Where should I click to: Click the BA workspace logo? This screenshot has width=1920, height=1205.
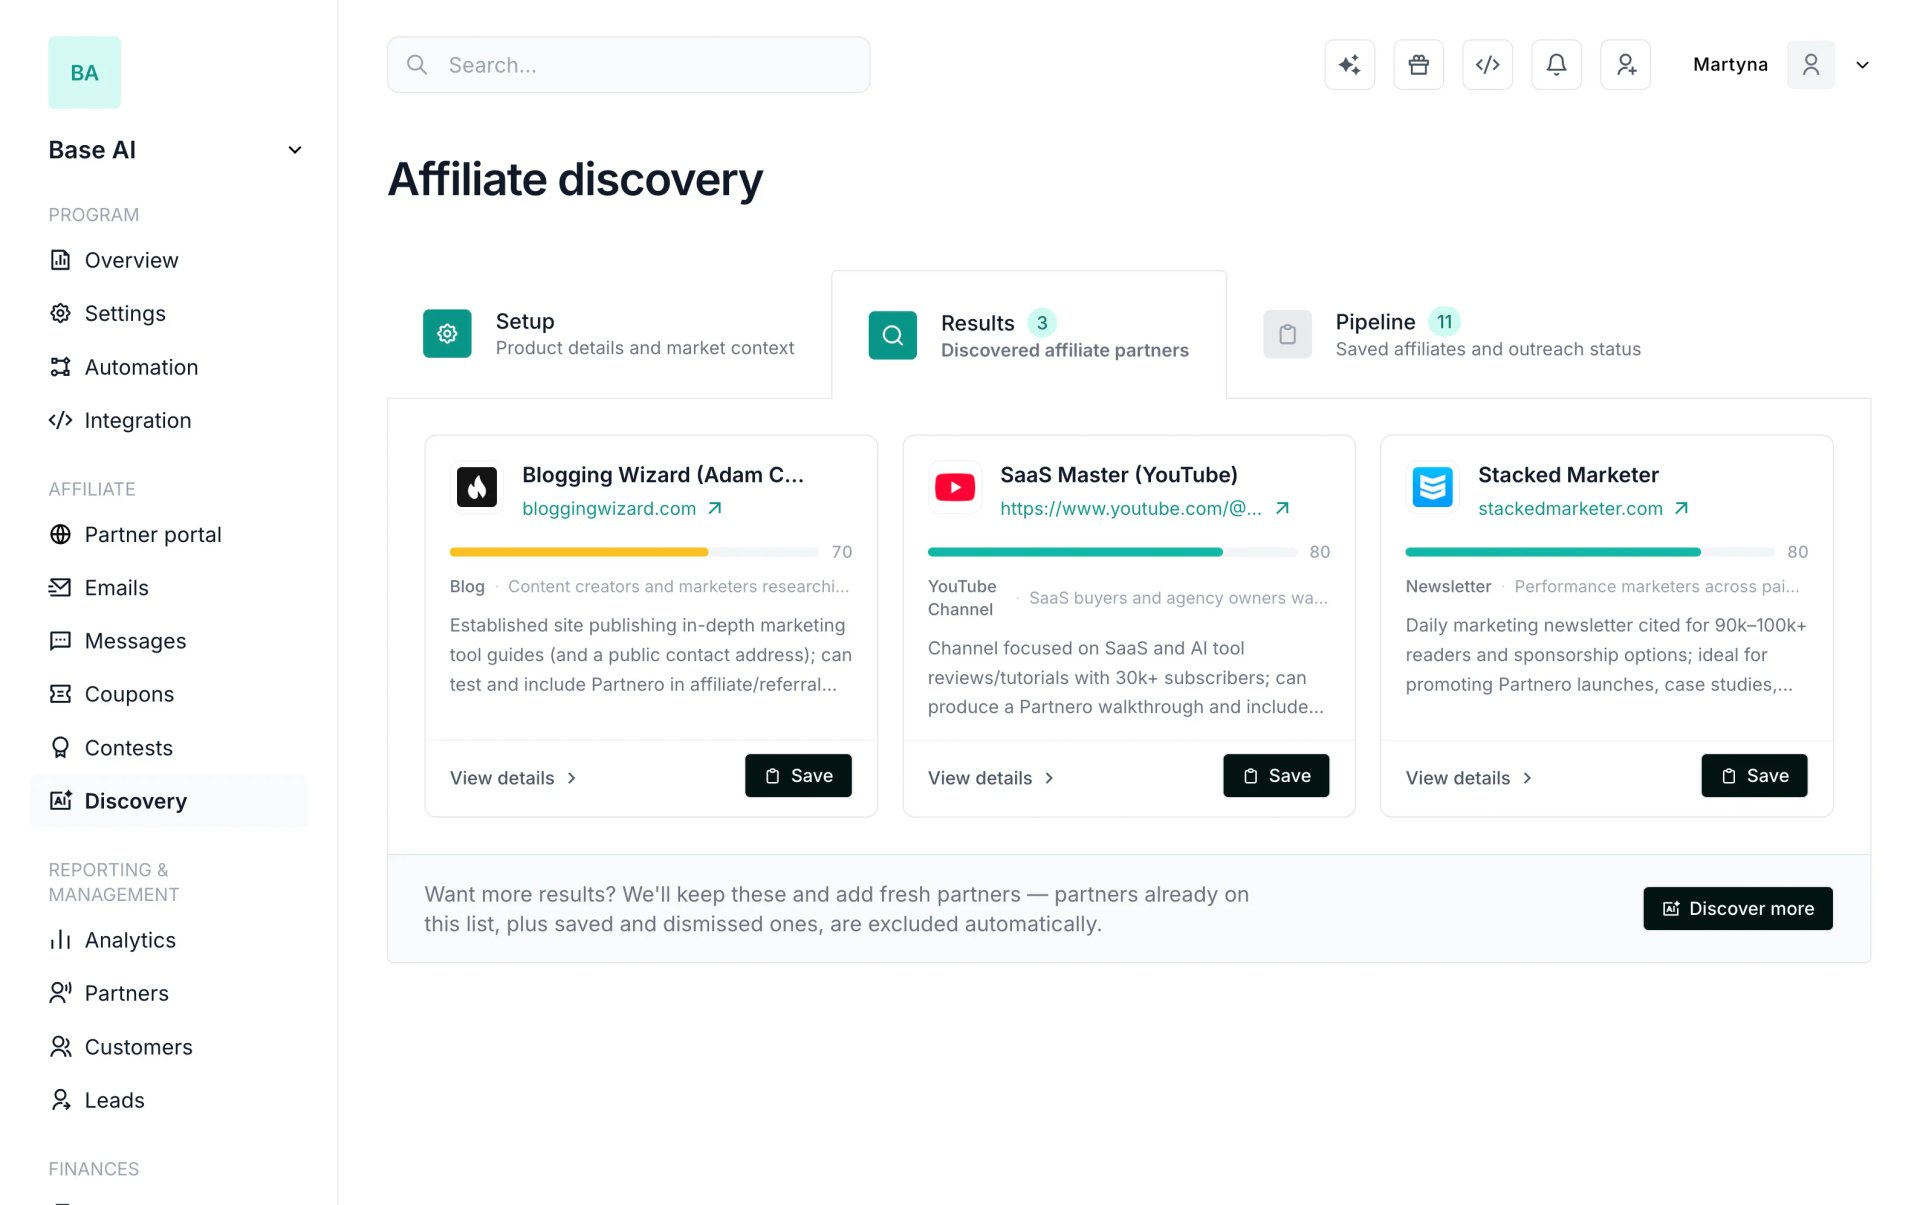pyautogui.click(x=85, y=73)
